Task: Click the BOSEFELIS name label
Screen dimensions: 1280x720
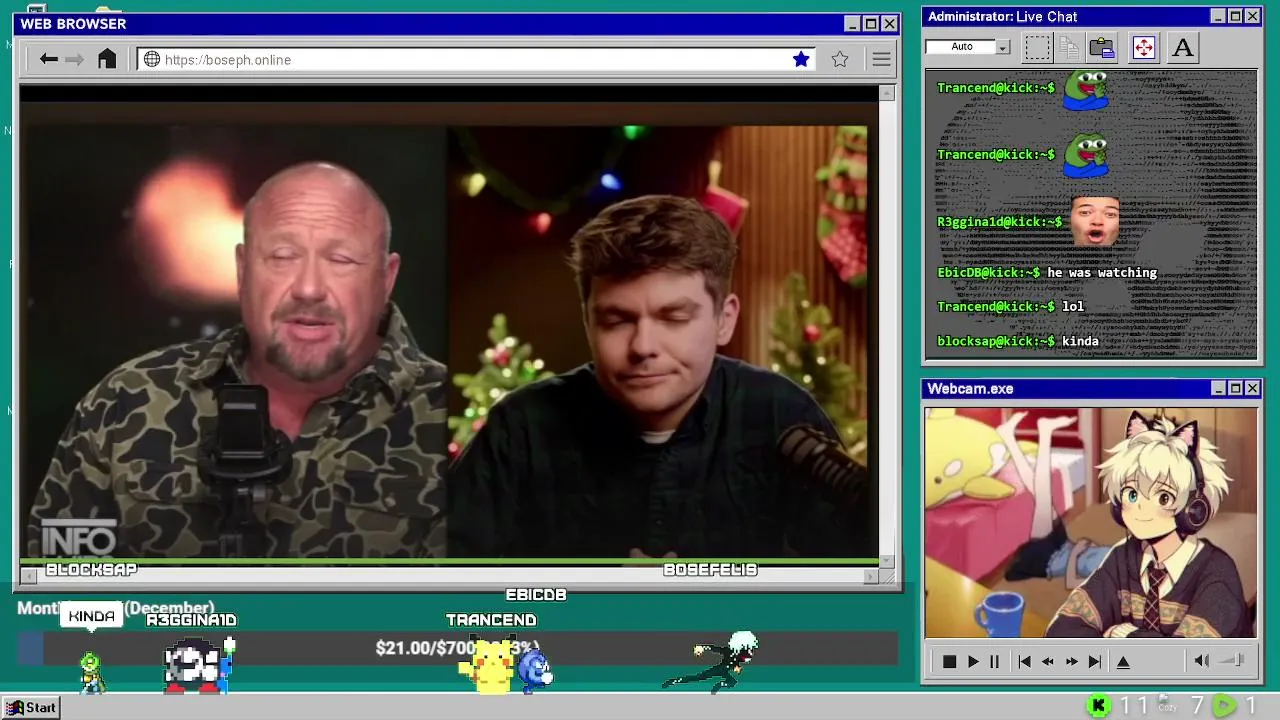Action: click(x=710, y=570)
